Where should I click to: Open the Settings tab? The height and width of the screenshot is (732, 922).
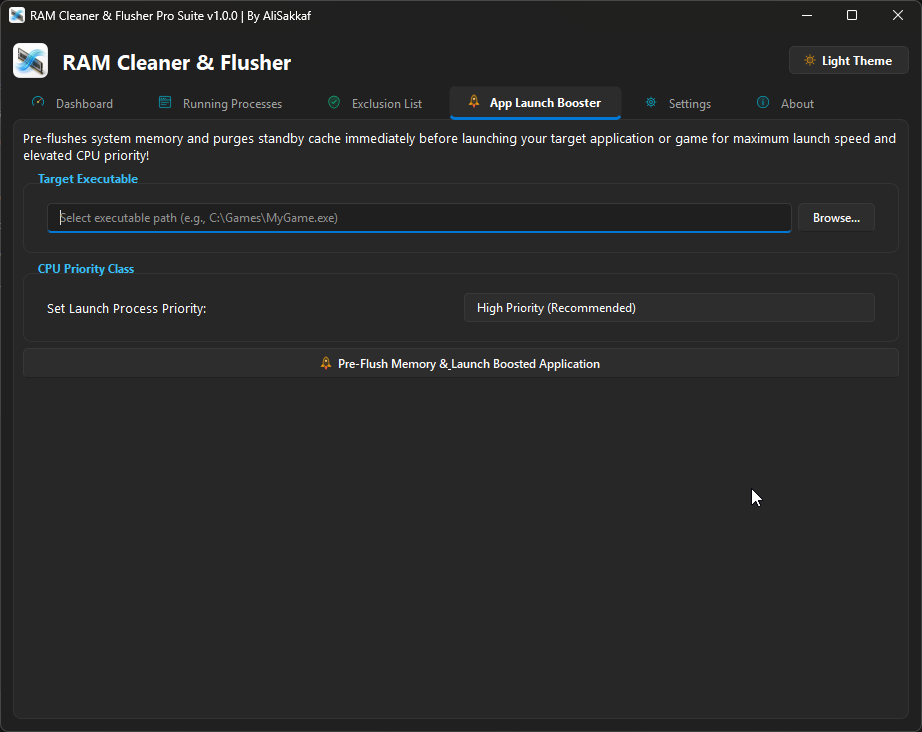pyautogui.click(x=678, y=103)
